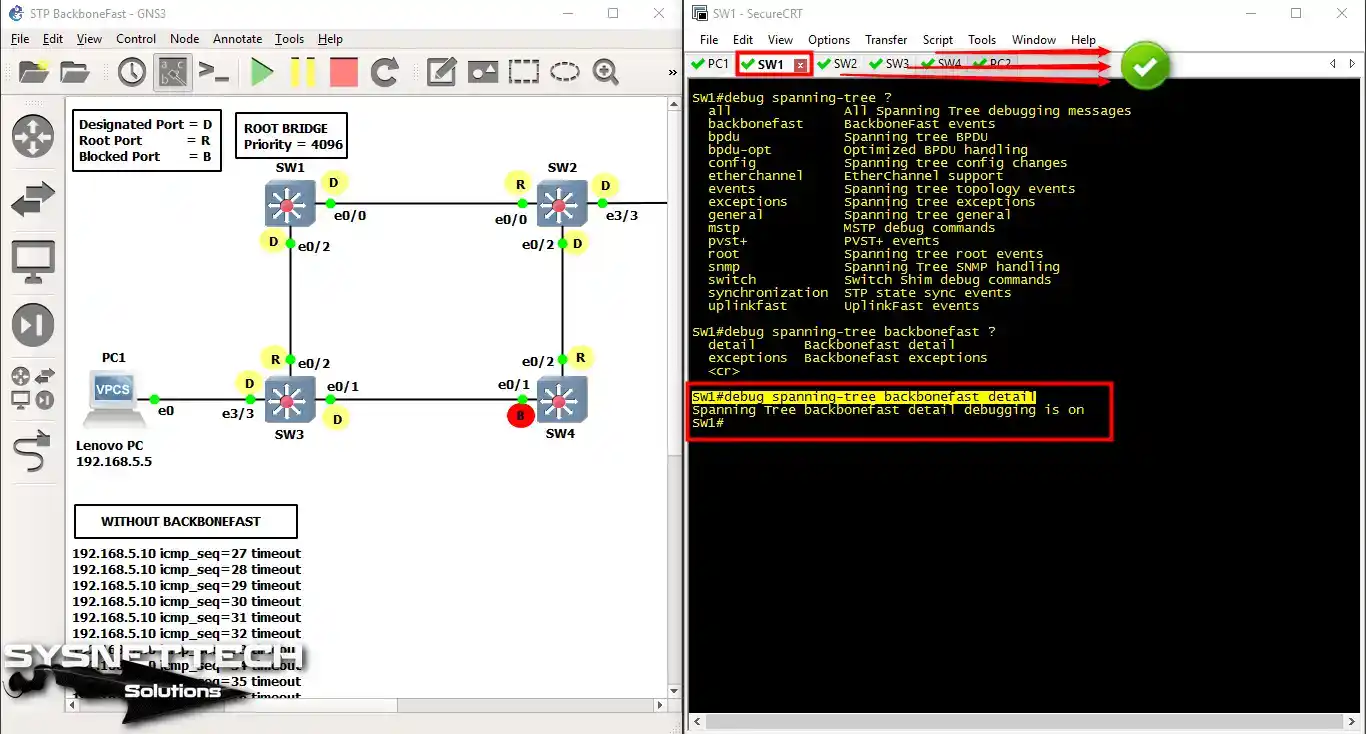
Task: Open the snapshot manager clock icon
Action: point(131,72)
